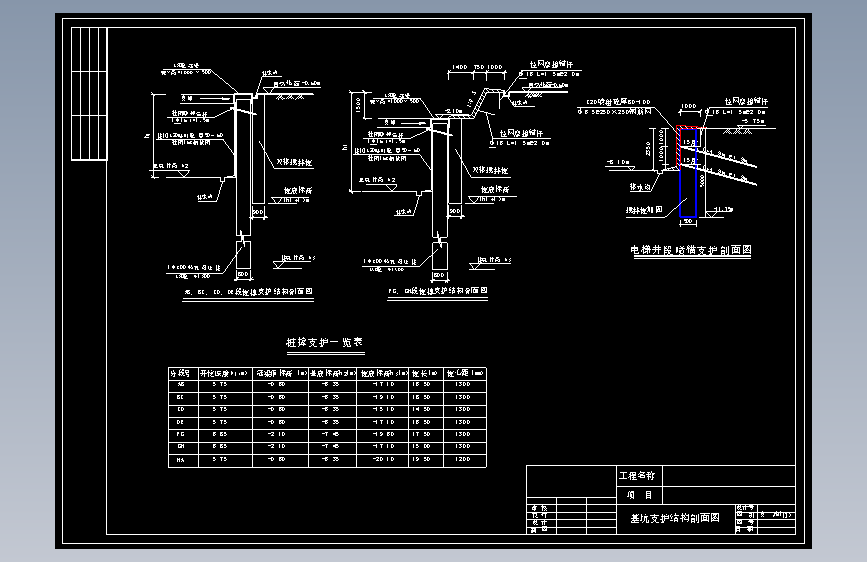Click the '2250' vertical dimension in elevator section
The image size is (867, 562).
648,149
